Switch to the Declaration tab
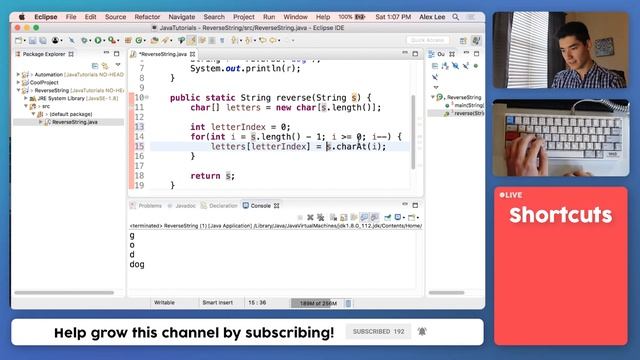The image size is (640, 360). click(x=219, y=206)
